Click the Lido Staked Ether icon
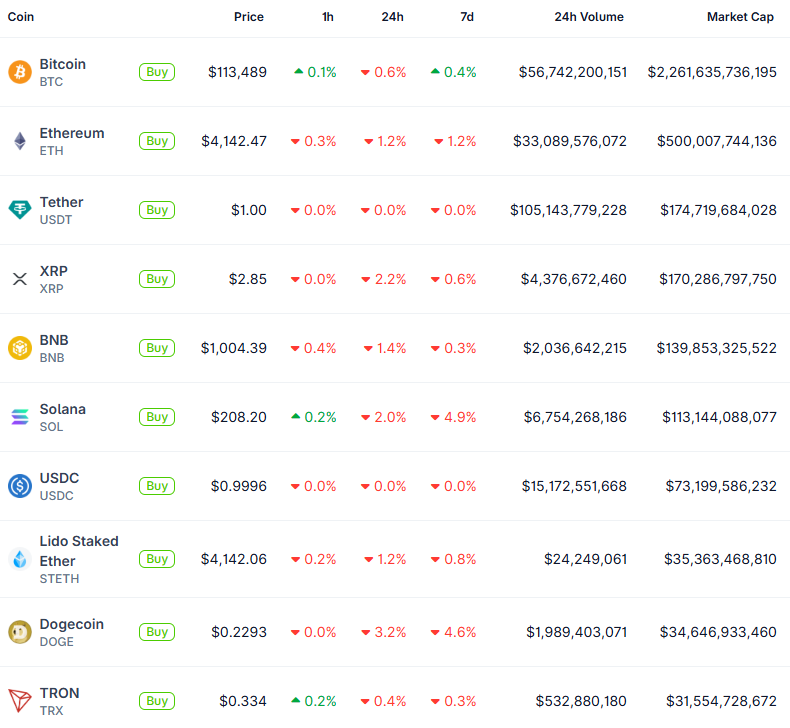 pyautogui.click(x=20, y=559)
